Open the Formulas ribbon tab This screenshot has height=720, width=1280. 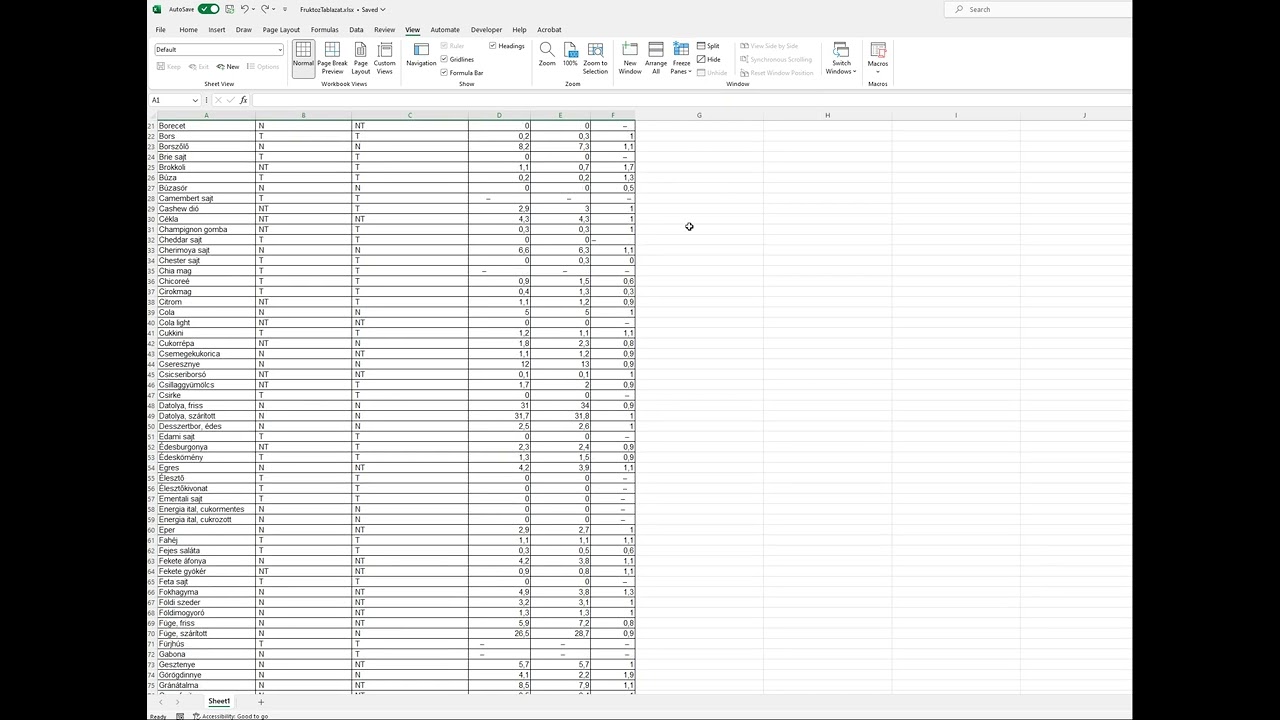(x=324, y=30)
